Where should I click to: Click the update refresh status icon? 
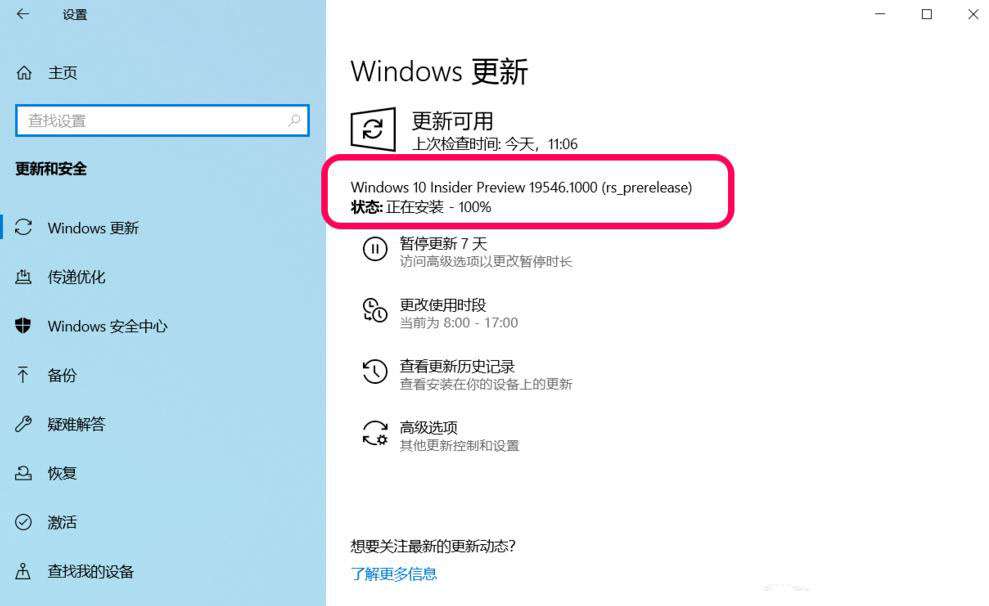[x=373, y=129]
